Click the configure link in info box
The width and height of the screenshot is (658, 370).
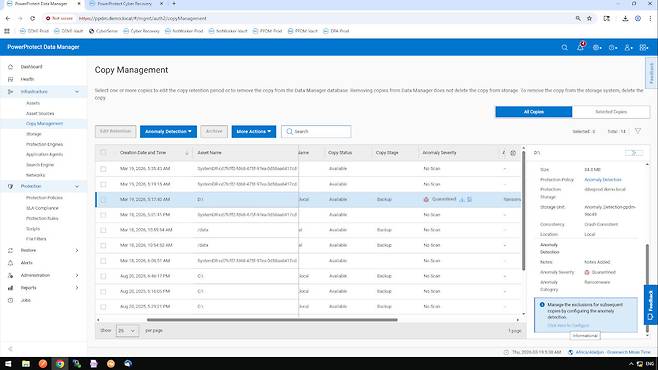coord(568,326)
